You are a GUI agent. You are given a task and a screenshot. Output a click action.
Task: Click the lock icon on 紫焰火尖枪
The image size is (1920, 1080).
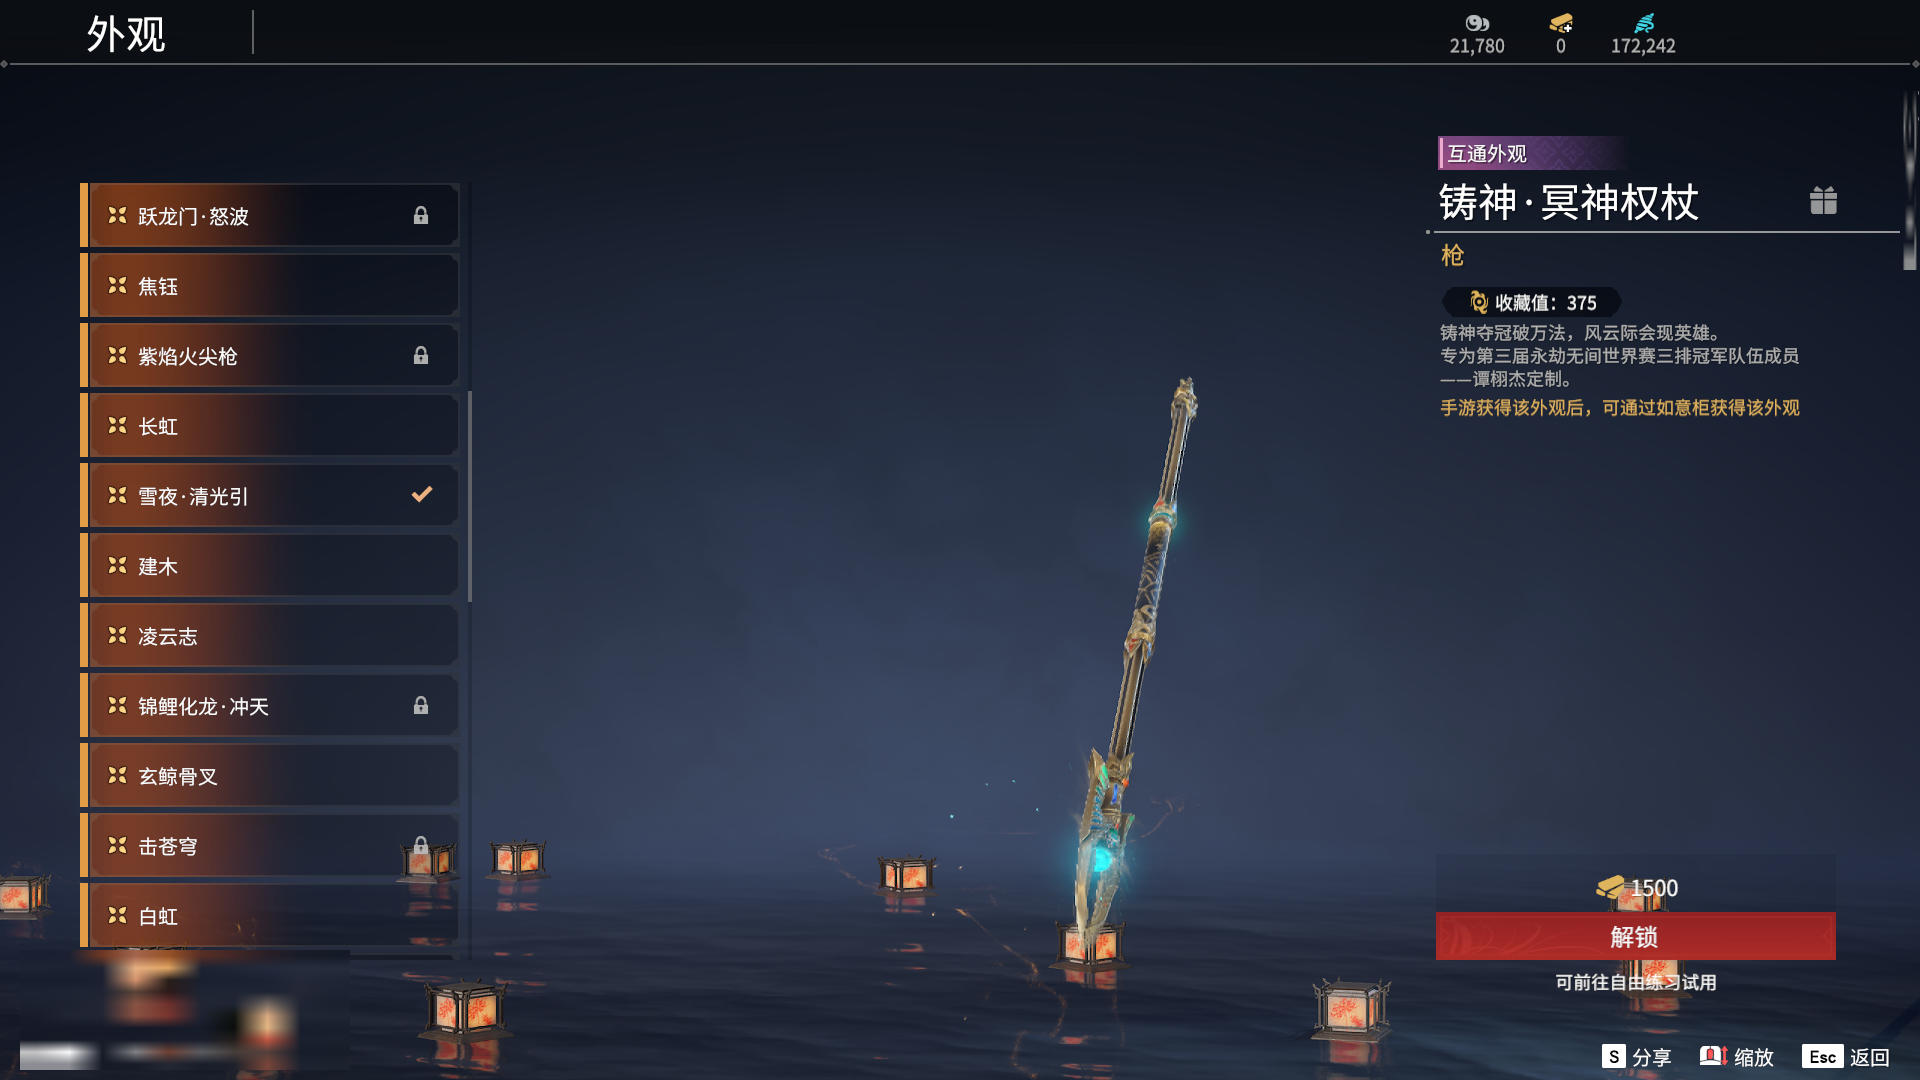[421, 355]
